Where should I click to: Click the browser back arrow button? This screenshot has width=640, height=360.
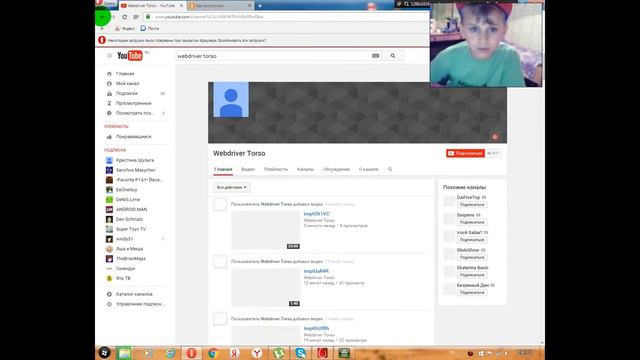tap(102, 17)
